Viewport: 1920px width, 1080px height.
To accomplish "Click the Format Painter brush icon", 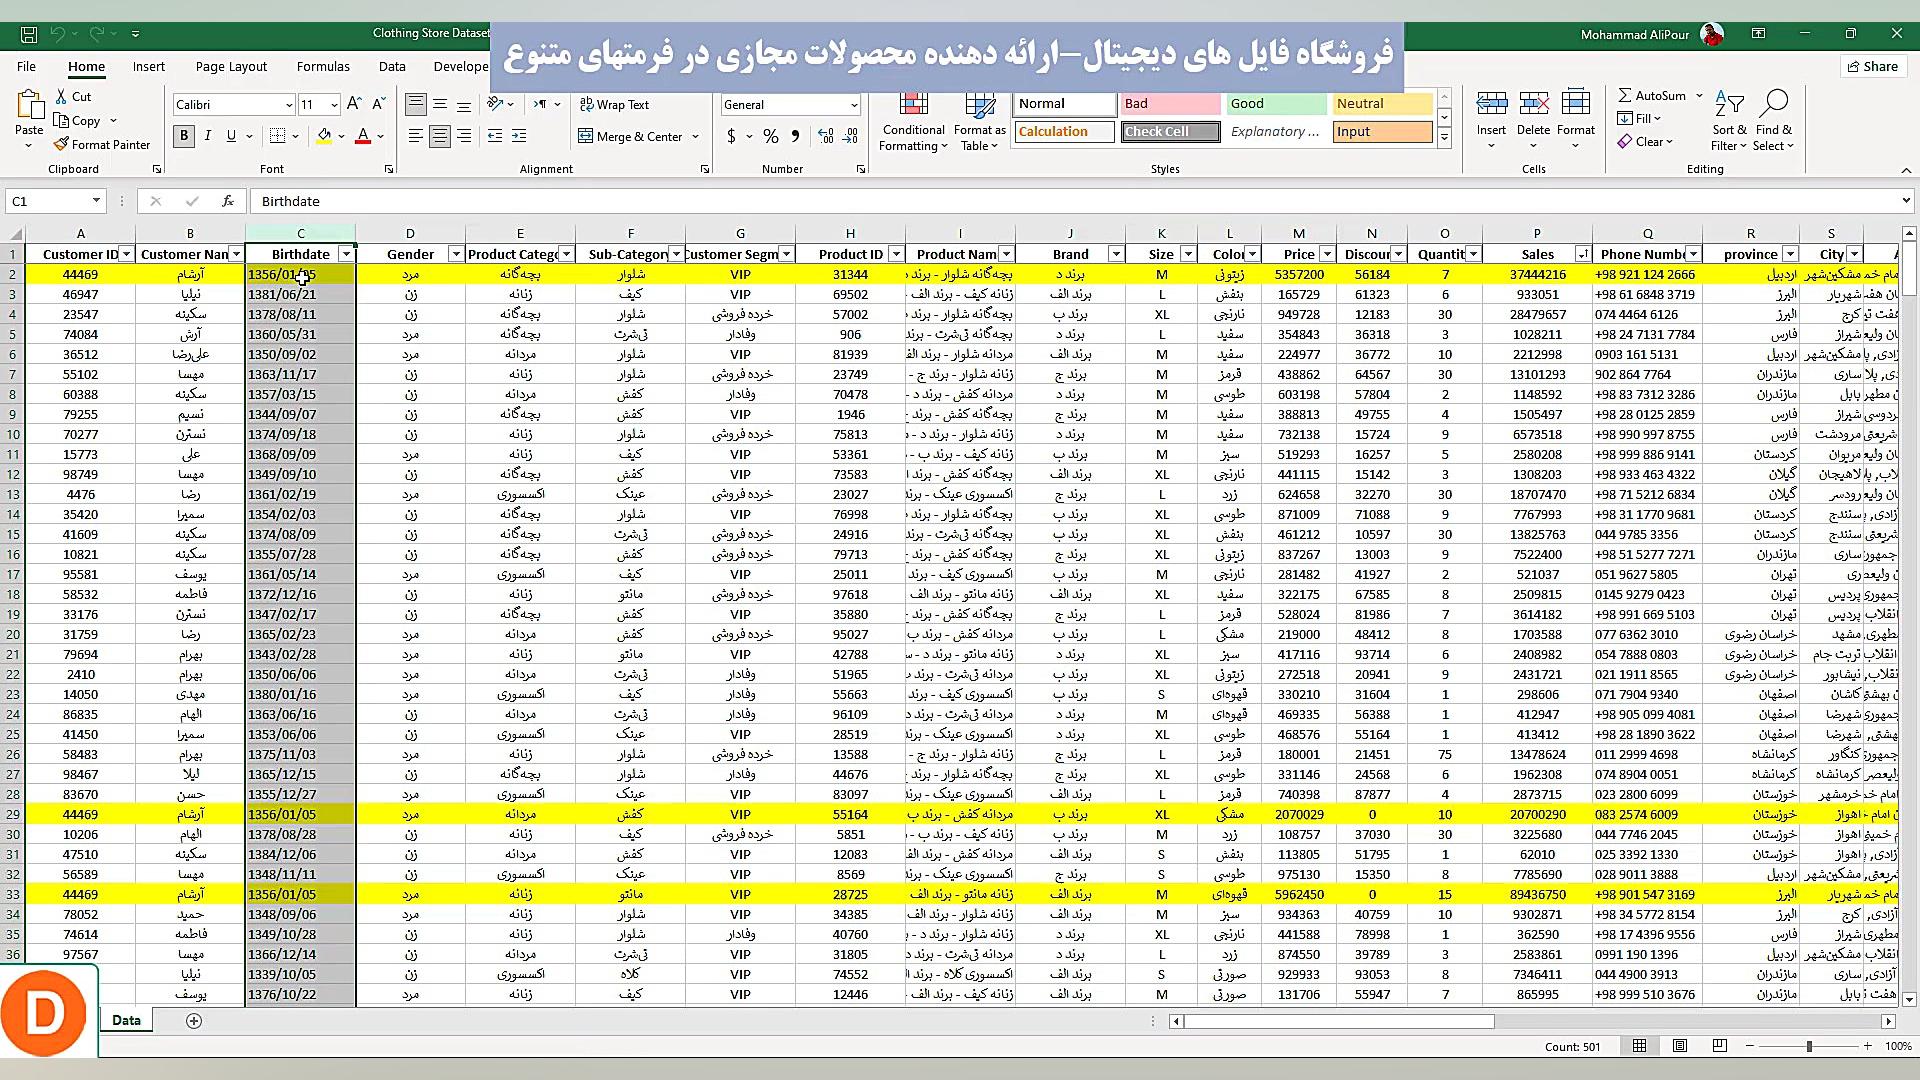I will (61, 145).
